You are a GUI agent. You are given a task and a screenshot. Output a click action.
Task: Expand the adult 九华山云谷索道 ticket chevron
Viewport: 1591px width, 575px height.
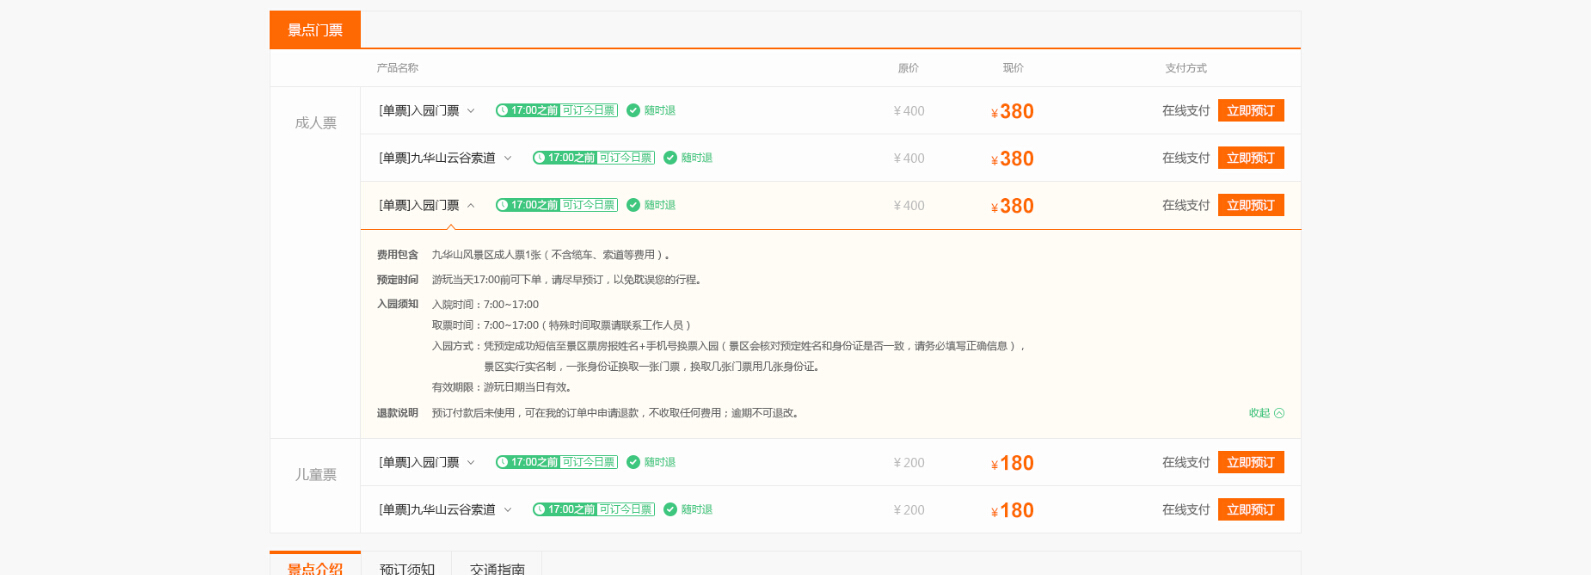point(508,158)
